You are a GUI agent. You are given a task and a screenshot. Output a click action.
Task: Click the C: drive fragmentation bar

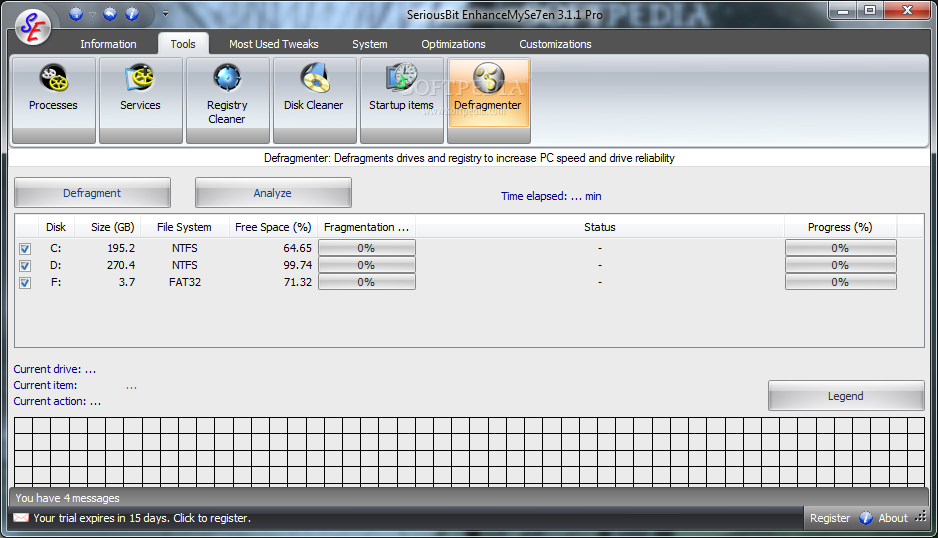click(367, 248)
